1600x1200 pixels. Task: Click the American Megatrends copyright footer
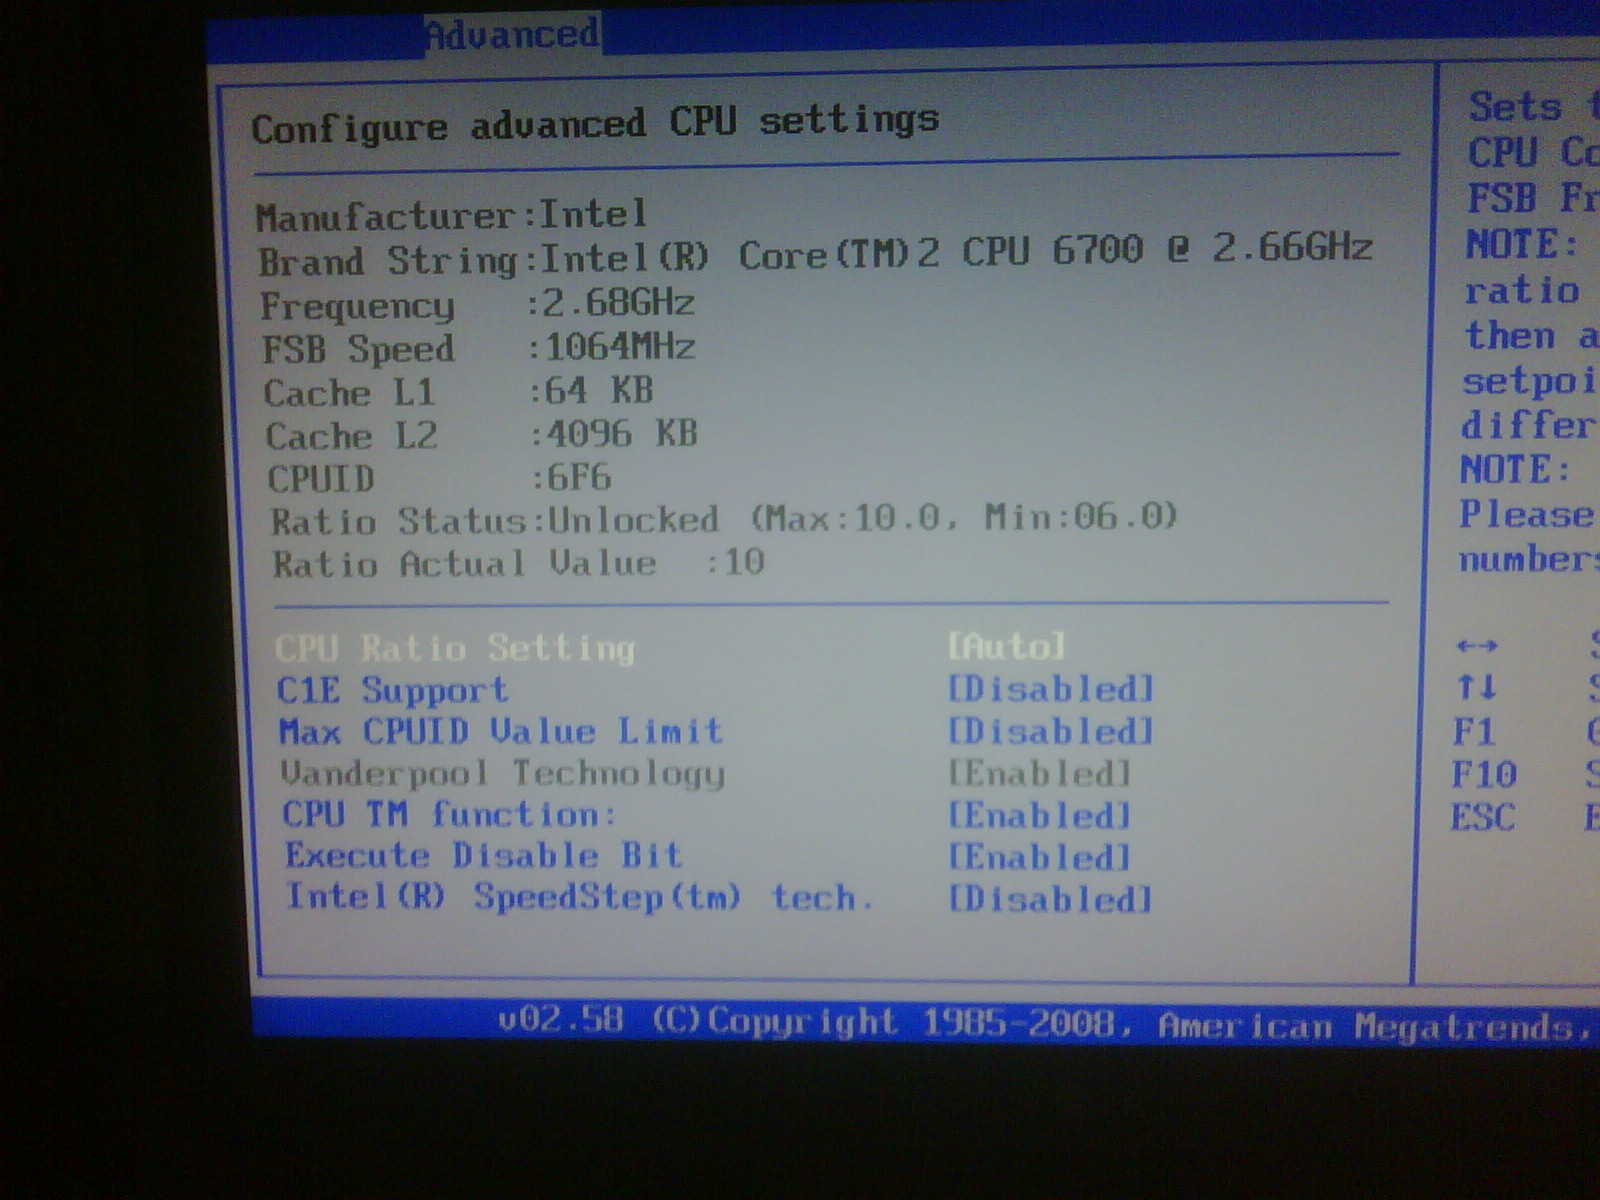click(x=1045, y=1023)
